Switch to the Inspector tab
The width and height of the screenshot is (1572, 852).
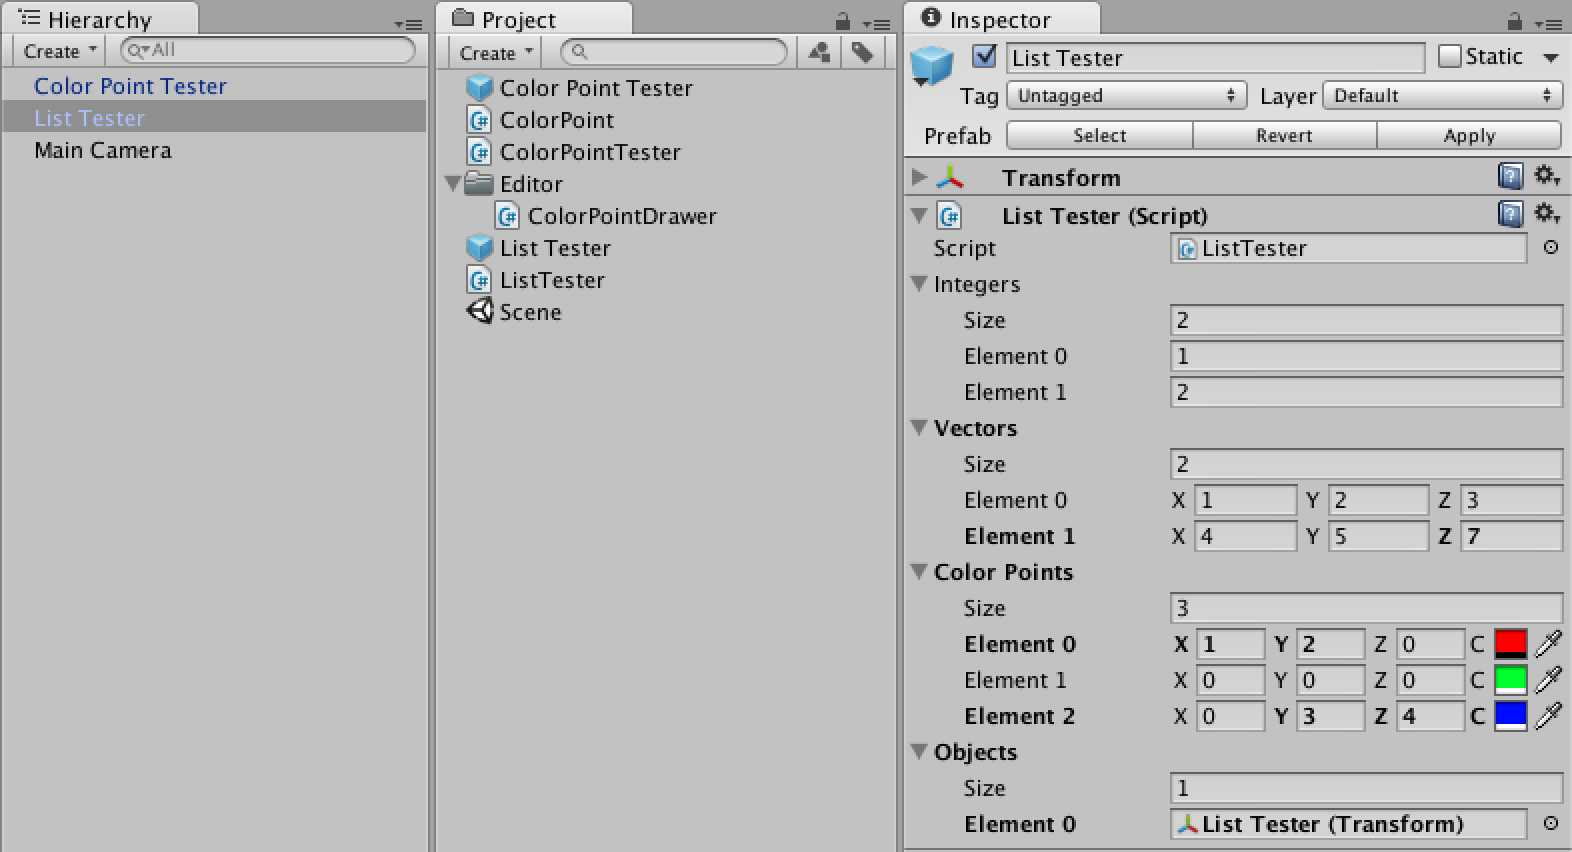1003,19
